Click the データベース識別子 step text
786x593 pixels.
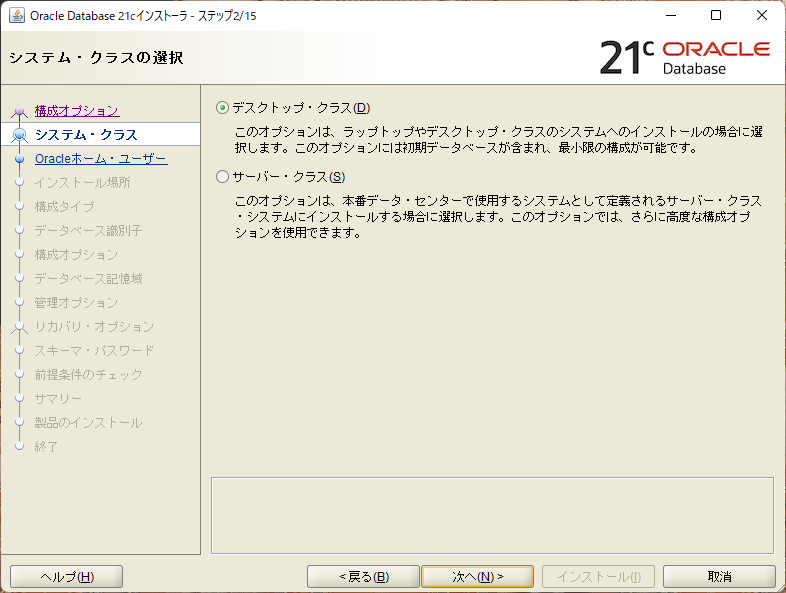(x=88, y=231)
